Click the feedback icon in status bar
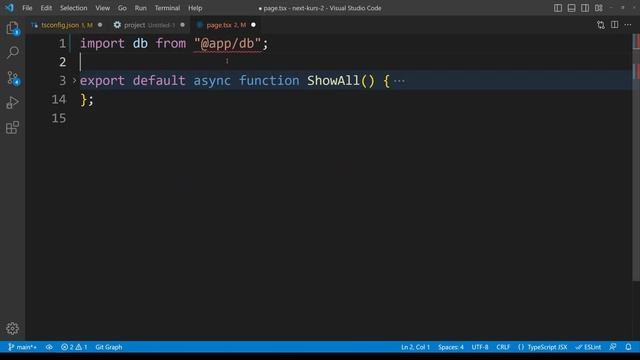Screen dimensions: 640x360 point(613,347)
